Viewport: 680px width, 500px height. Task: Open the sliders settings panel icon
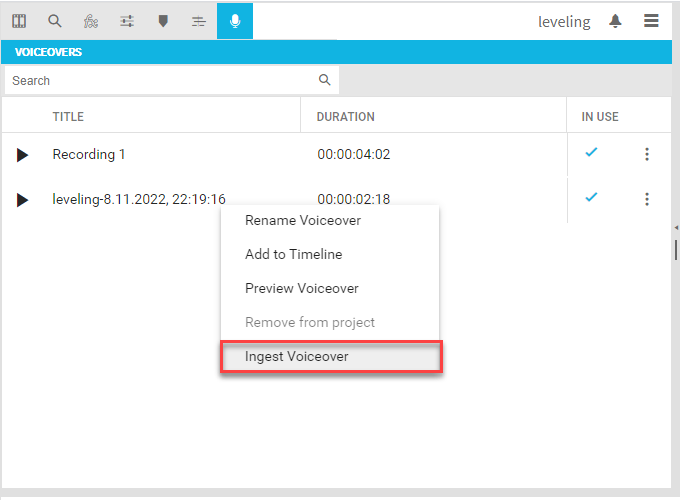pyautogui.click(x=127, y=21)
